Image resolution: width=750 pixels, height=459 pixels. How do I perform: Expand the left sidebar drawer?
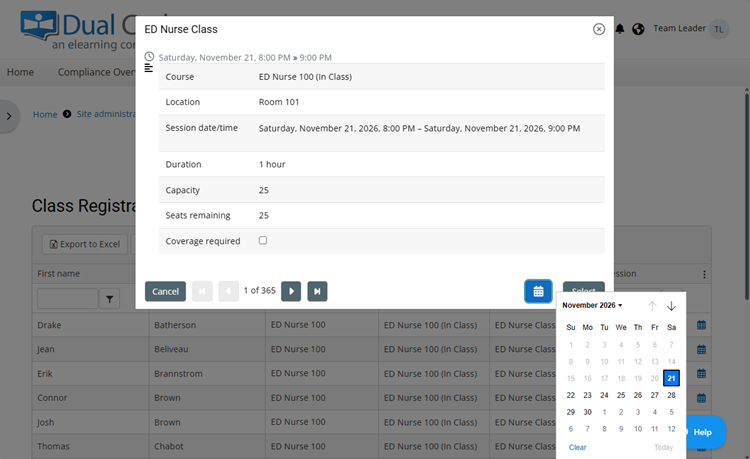click(9, 116)
